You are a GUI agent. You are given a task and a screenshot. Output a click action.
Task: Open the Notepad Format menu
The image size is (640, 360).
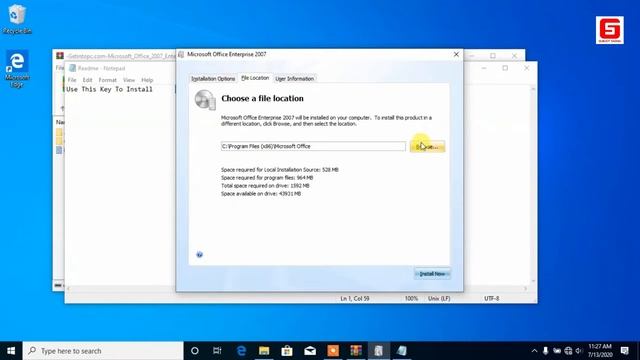tap(108, 80)
